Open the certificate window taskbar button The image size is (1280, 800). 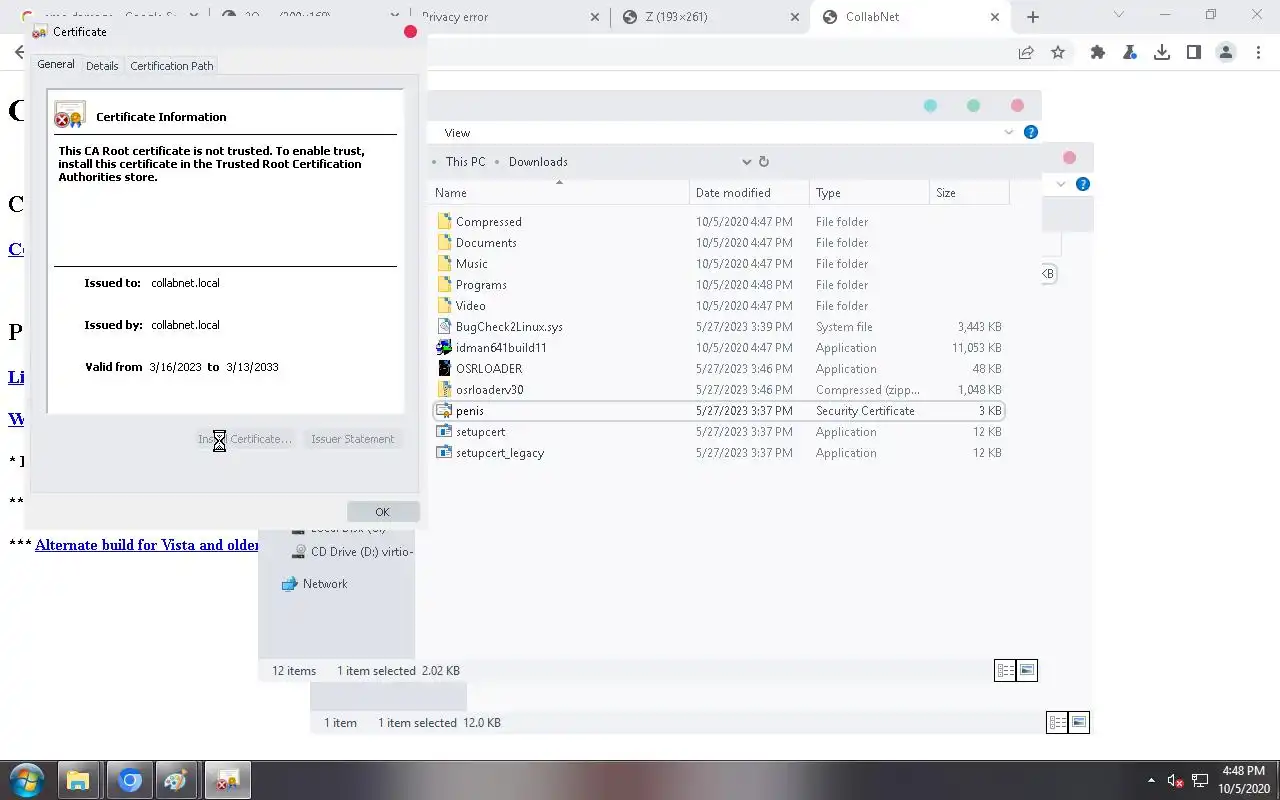[228, 780]
